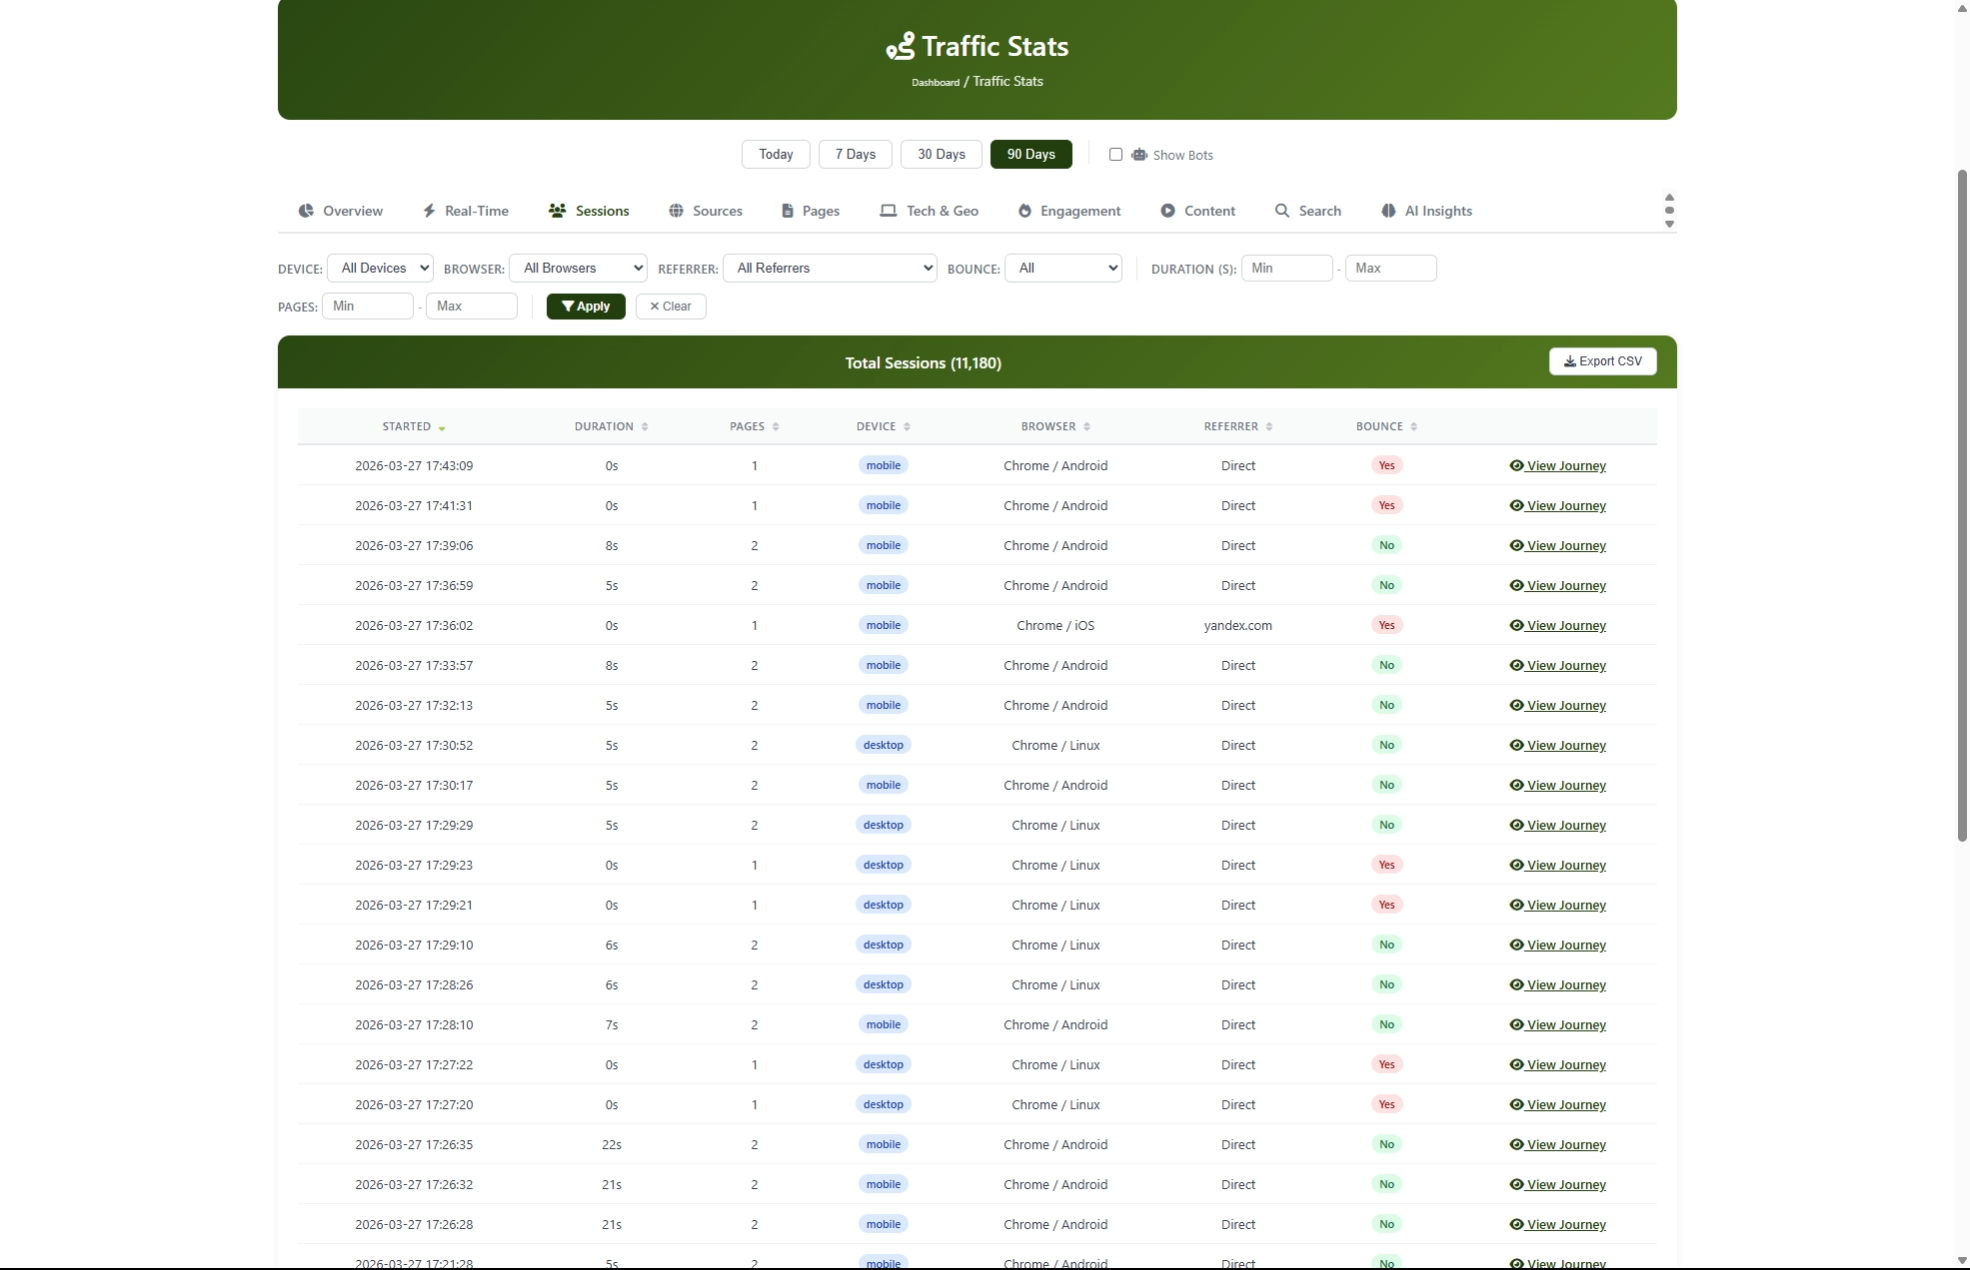1970x1270 pixels.
Task: Open the All Devices dropdown
Action: (x=380, y=268)
